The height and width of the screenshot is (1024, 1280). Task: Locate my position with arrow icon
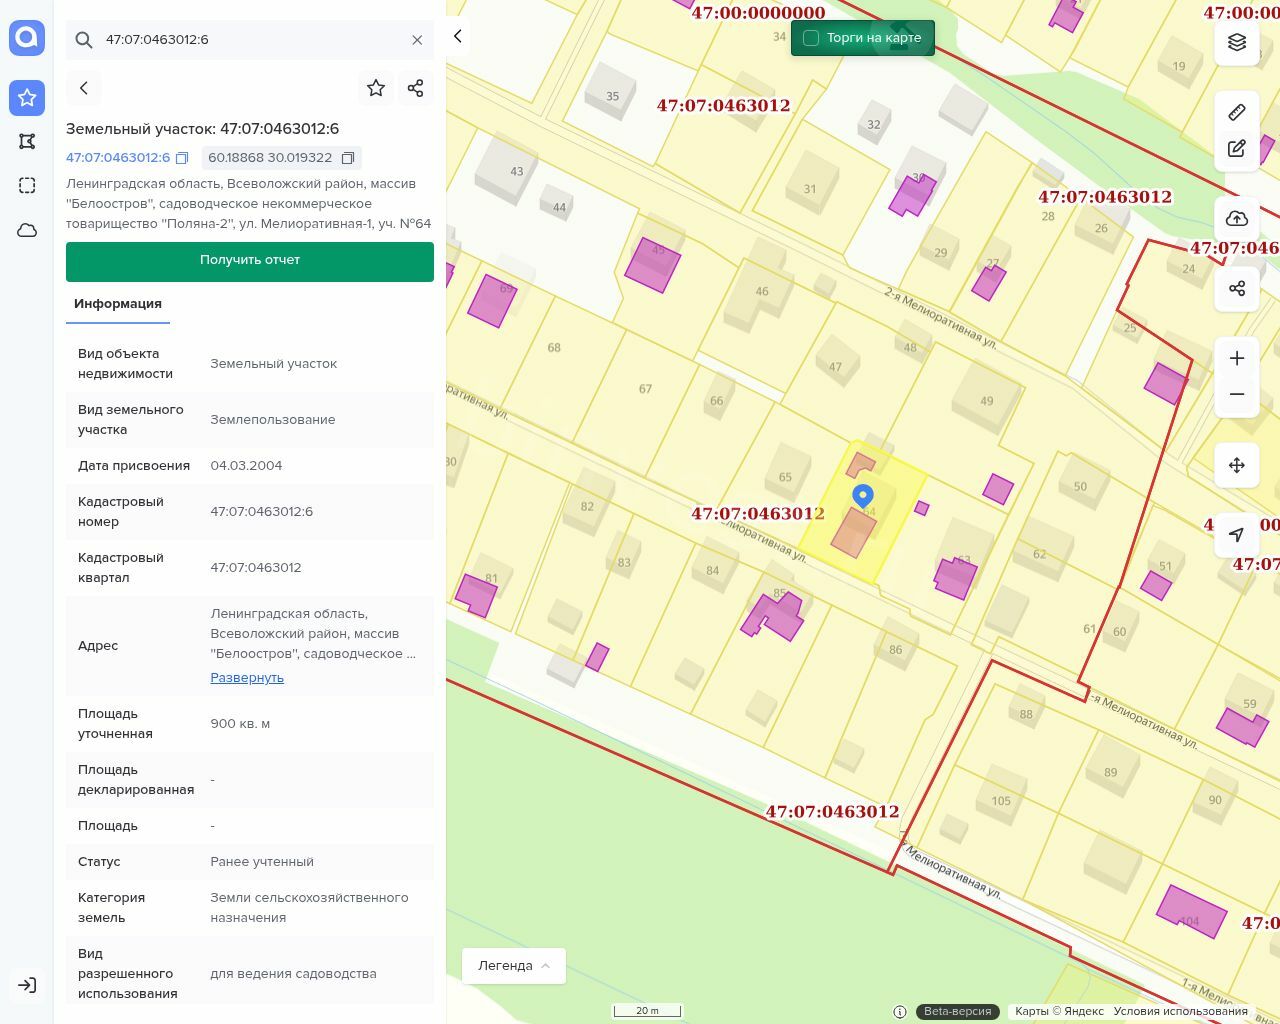coord(1237,534)
